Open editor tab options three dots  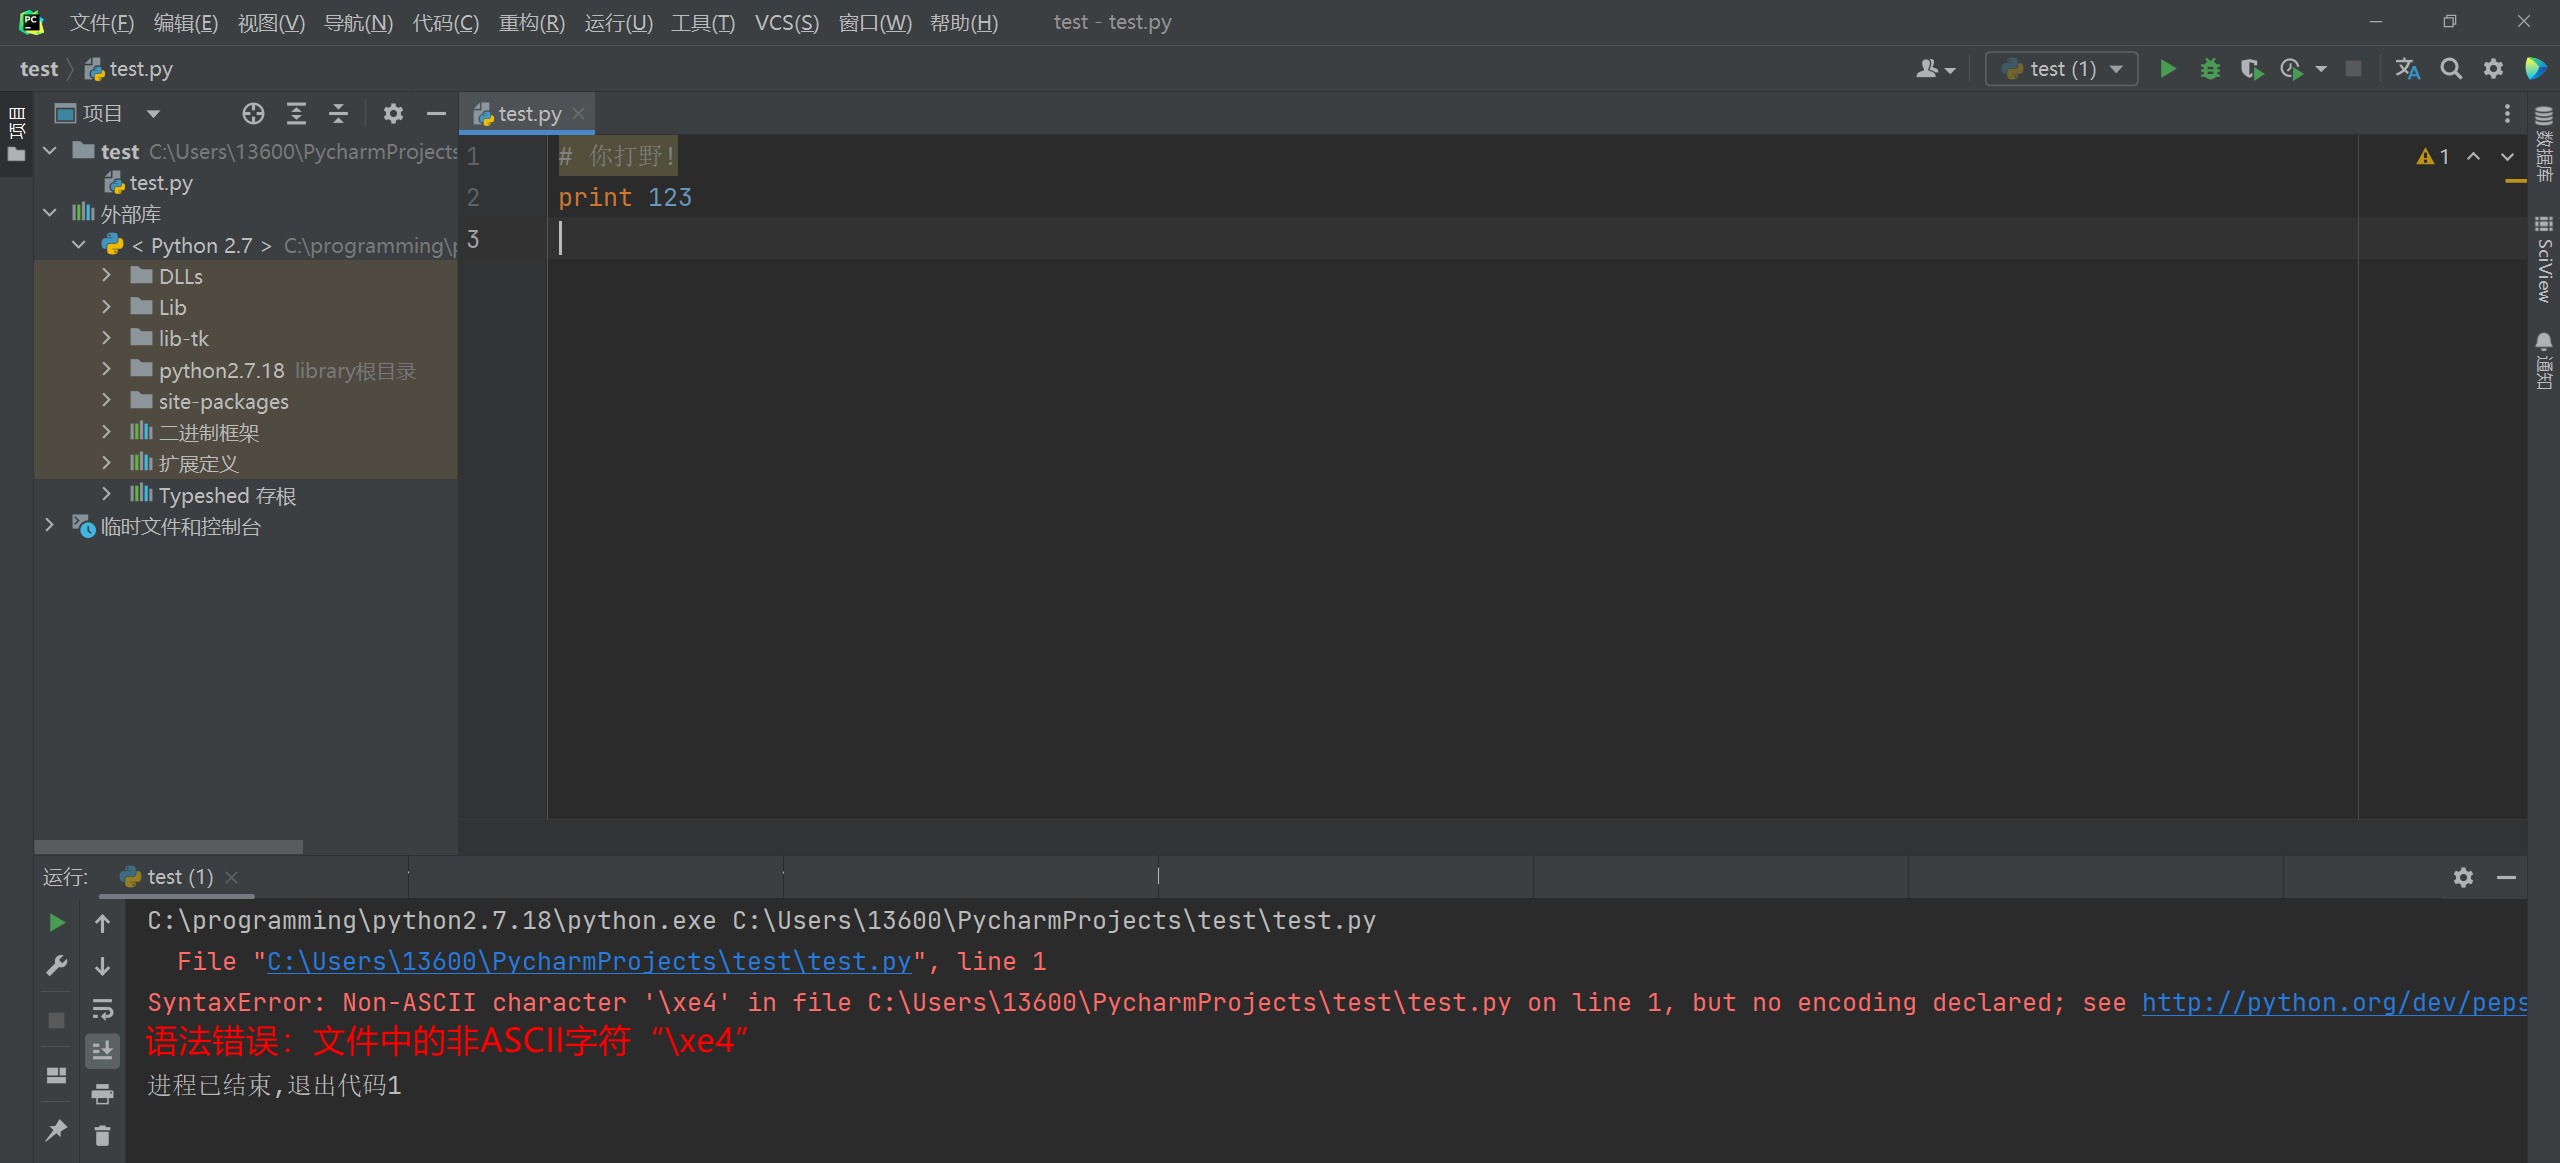pos(2507,114)
